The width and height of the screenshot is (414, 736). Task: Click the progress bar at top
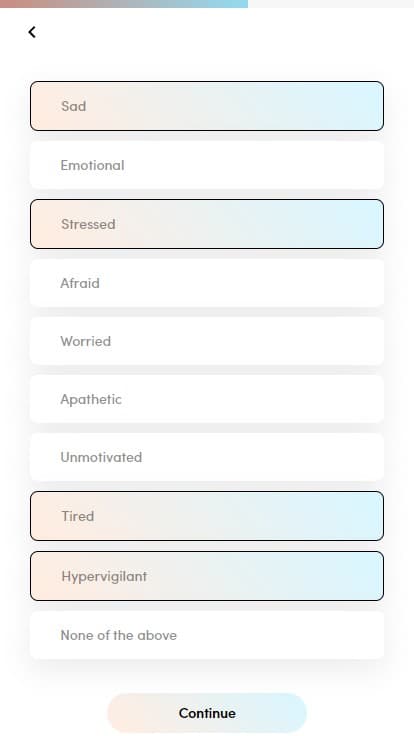207,4
